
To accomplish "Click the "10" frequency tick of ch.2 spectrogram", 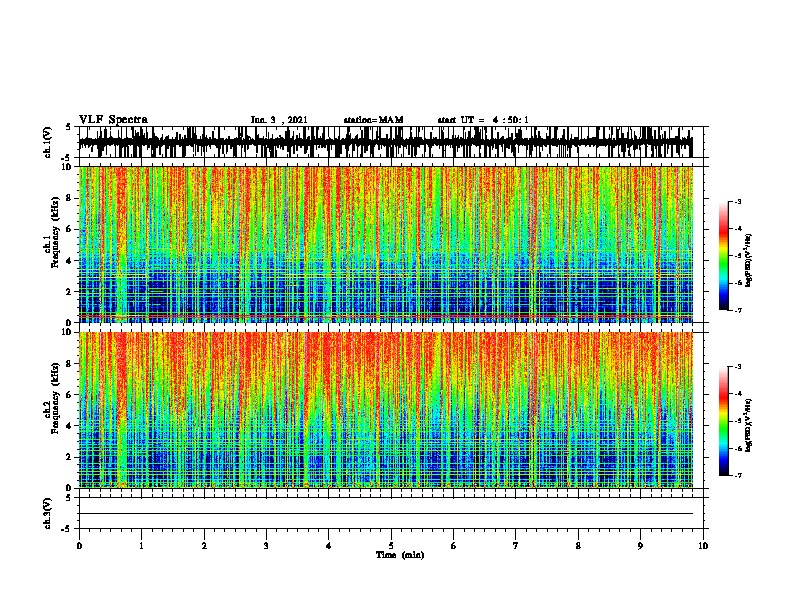I will 67,332.
